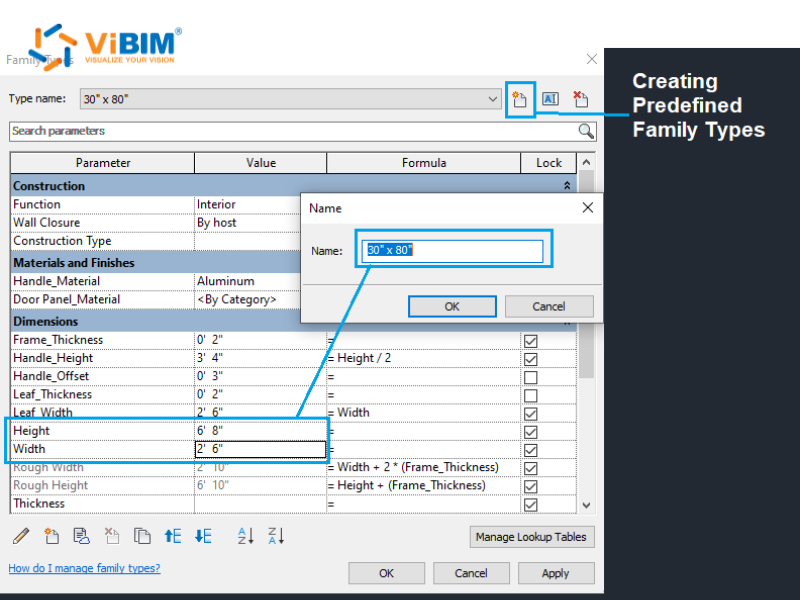Enable lock checkbox for Leaf_Thickness

click(531, 396)
